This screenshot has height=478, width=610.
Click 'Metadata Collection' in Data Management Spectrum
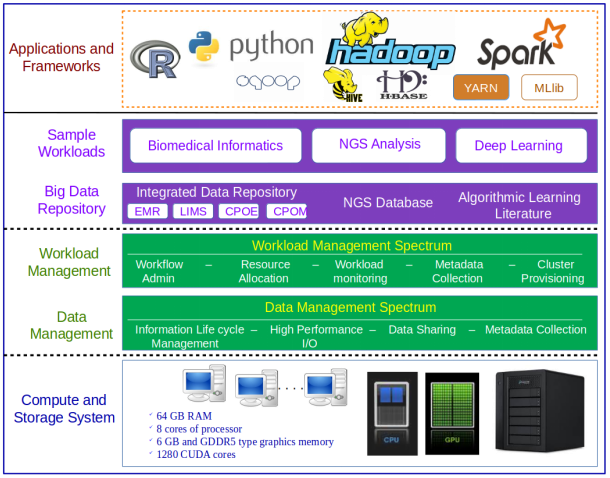[x=536, y=330]
